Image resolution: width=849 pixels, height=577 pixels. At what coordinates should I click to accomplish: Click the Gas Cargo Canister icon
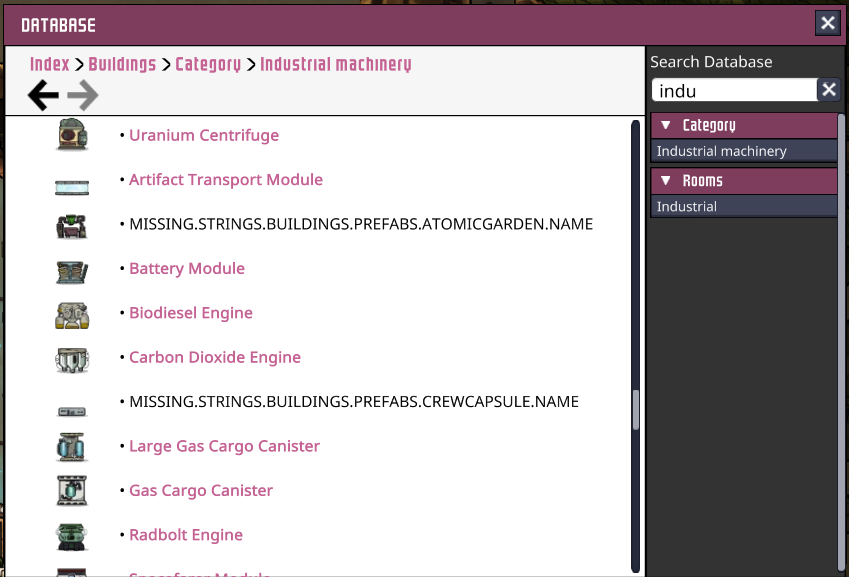72,491
